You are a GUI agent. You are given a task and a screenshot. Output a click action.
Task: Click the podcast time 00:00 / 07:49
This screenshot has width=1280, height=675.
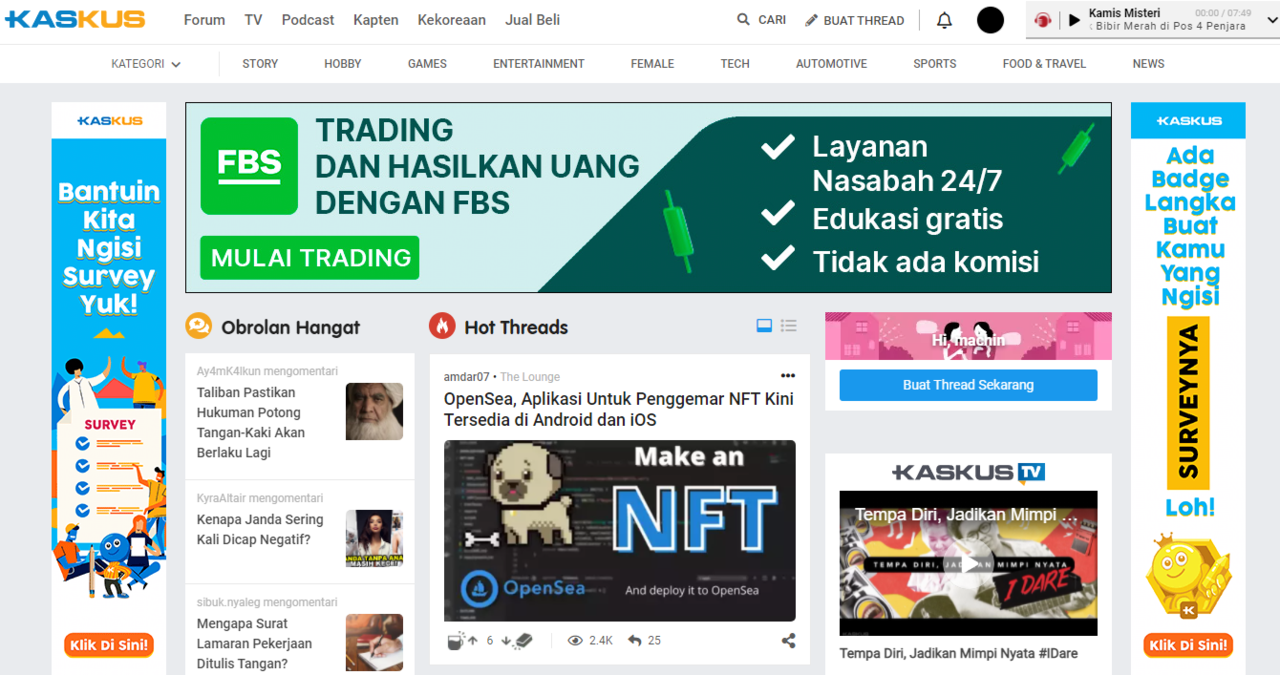point(1223,13)
